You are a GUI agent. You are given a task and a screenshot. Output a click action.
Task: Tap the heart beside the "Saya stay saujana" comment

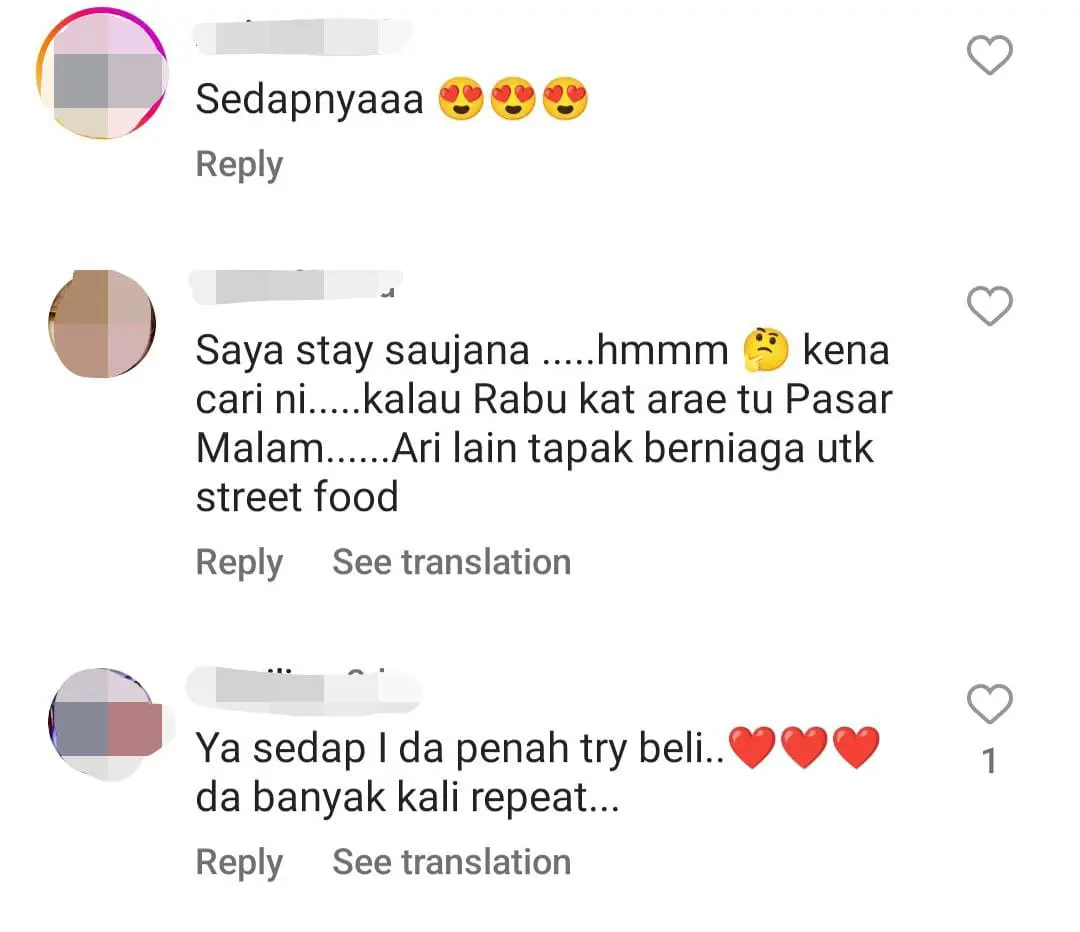coord(990,306)
